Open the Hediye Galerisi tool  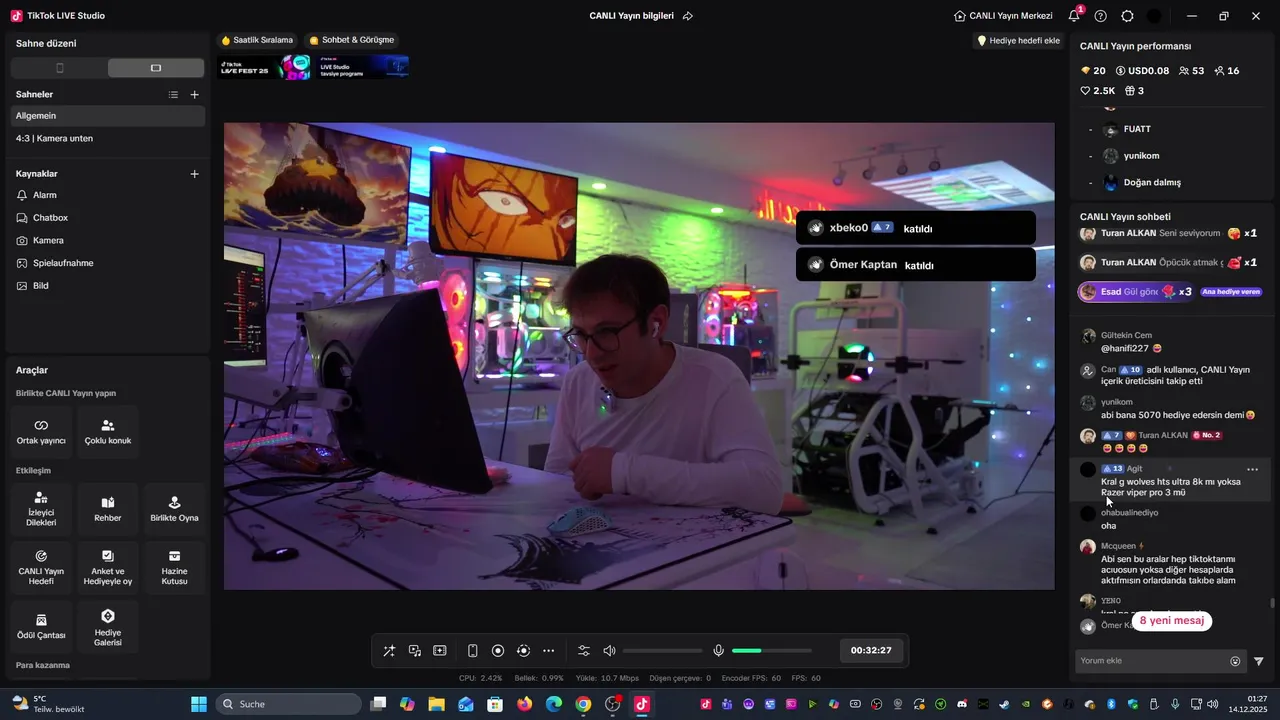click(108, 627)
